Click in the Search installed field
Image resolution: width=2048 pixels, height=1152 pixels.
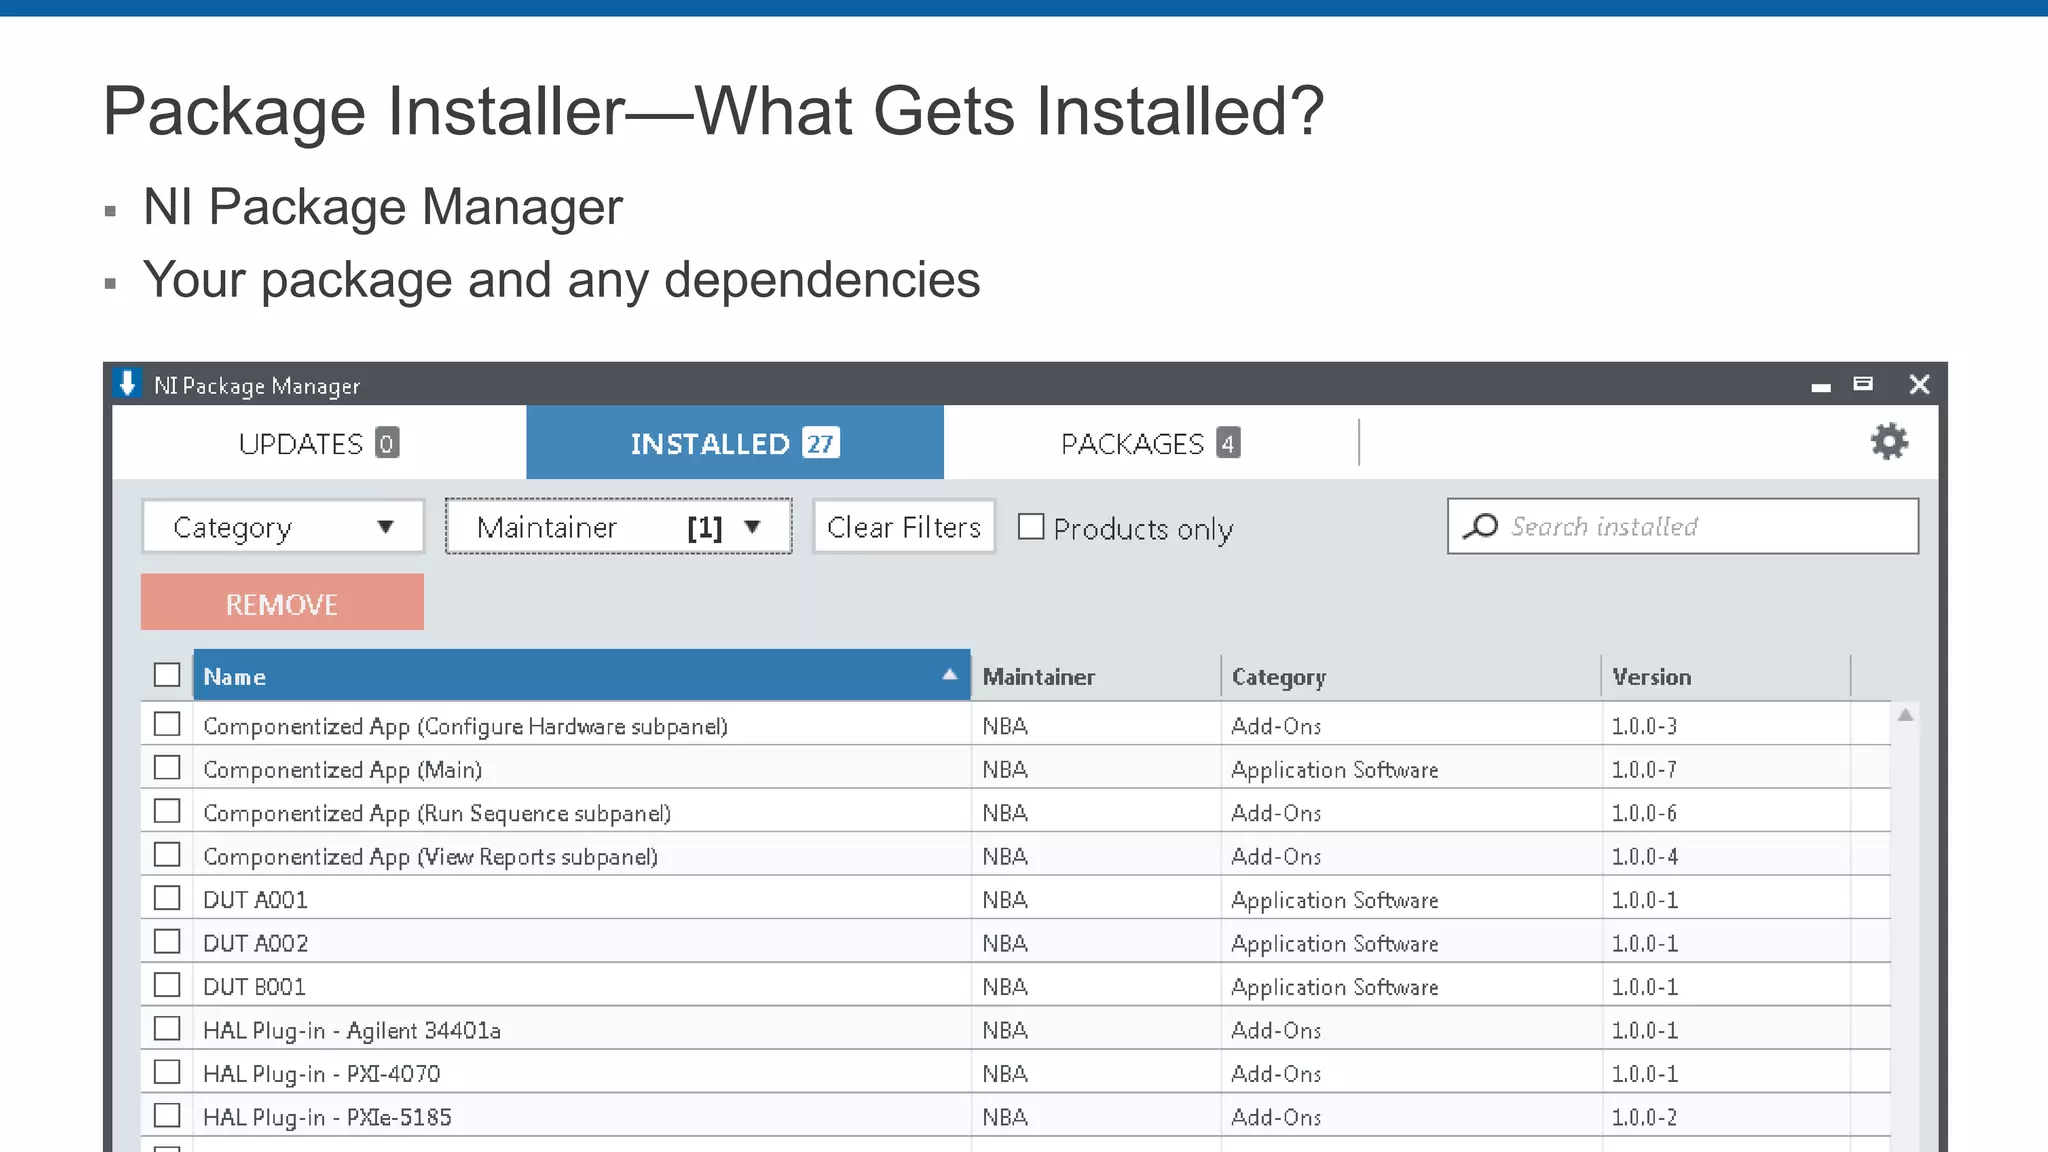click(x=1683, y=526)
